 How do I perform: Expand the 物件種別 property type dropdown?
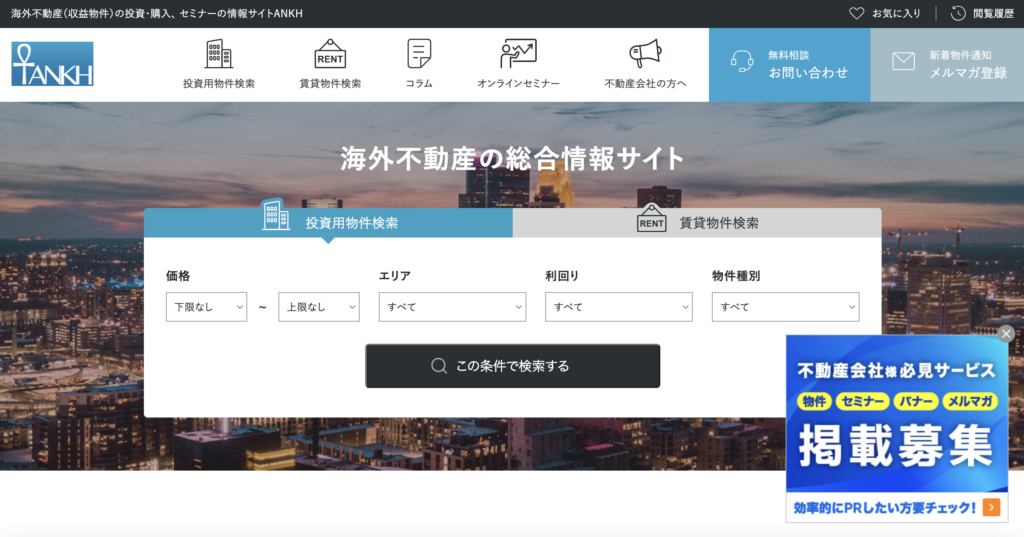[x=785, y=307]
